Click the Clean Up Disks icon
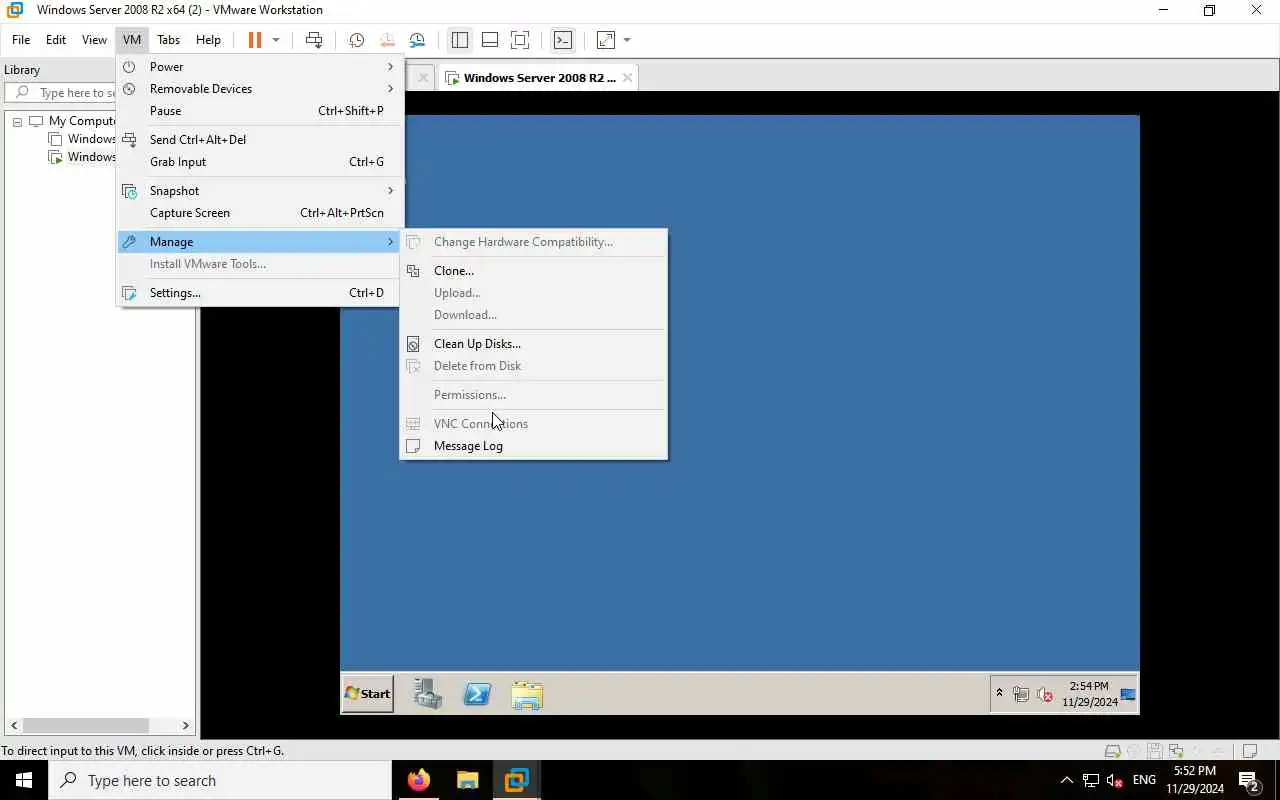Viewport: 1280px width, 800px height. (413, 344)
